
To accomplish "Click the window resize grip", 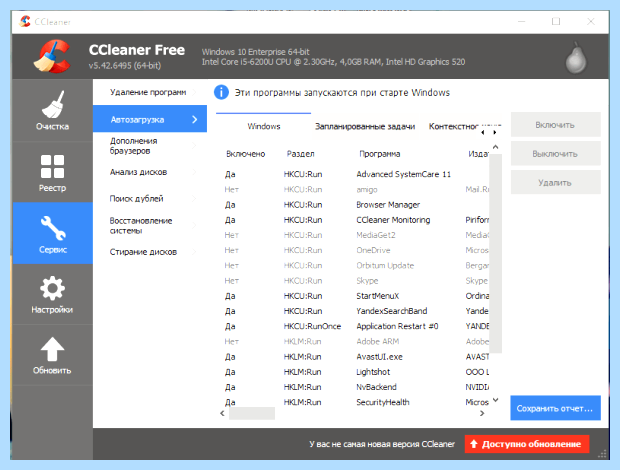I will 602,455.
